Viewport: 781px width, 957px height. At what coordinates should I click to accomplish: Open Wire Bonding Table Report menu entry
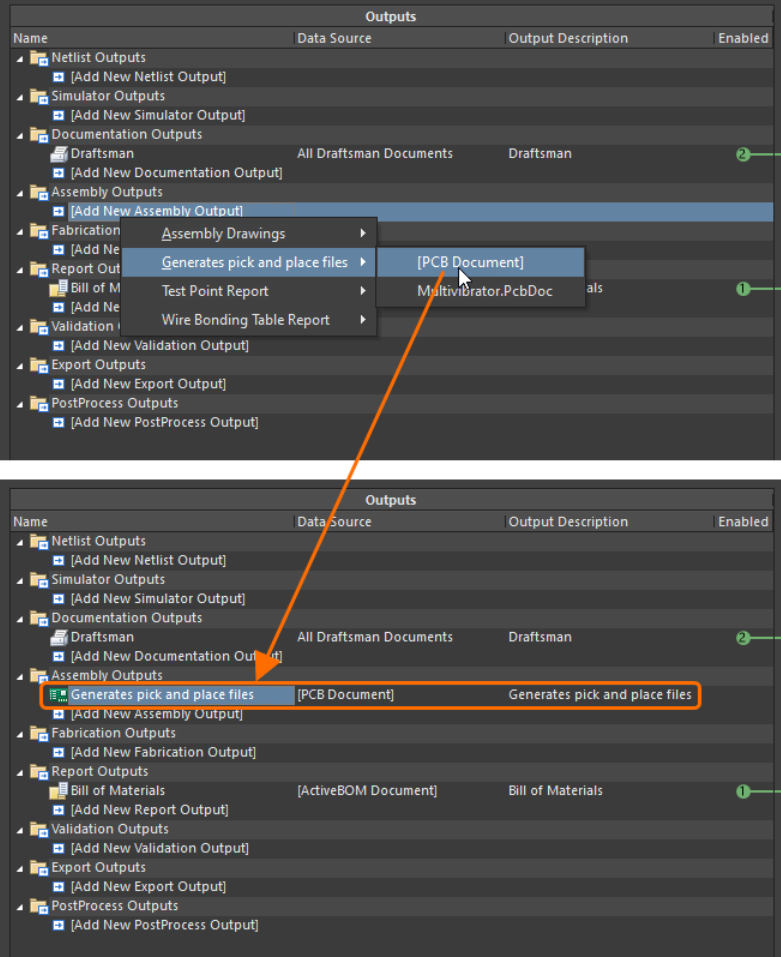[x=245, y=320]
